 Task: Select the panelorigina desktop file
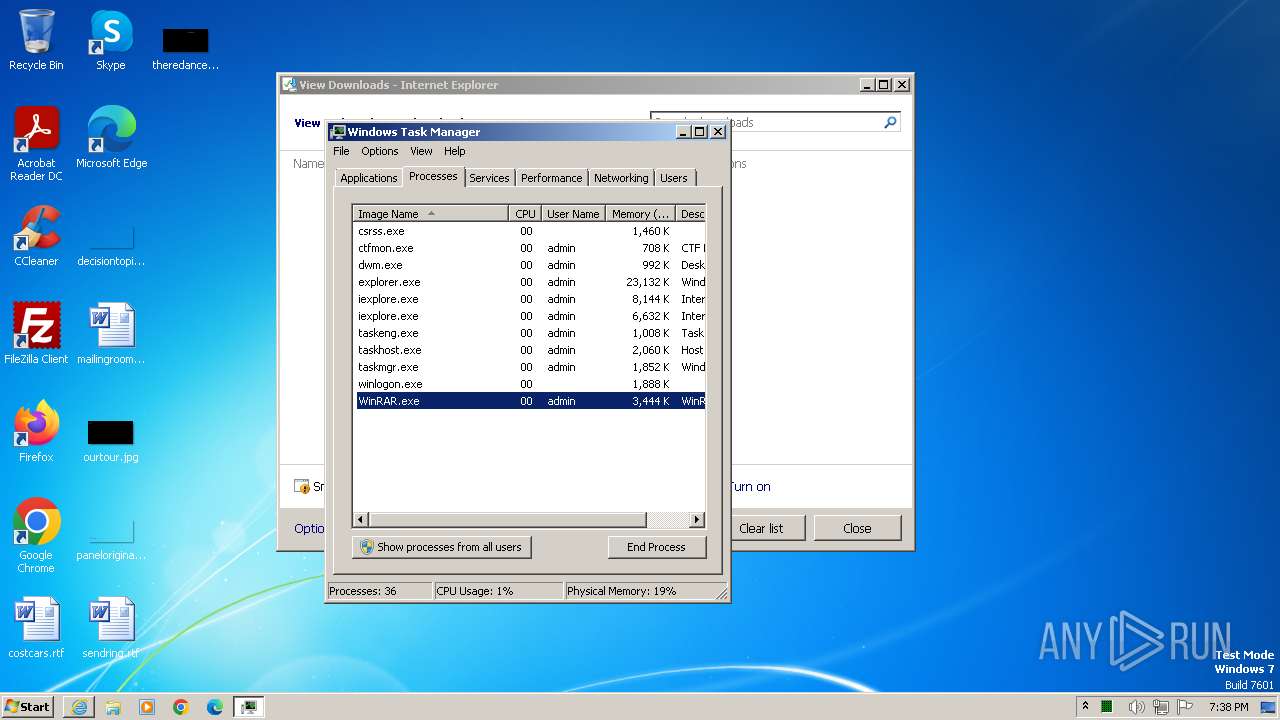point(111,538)
